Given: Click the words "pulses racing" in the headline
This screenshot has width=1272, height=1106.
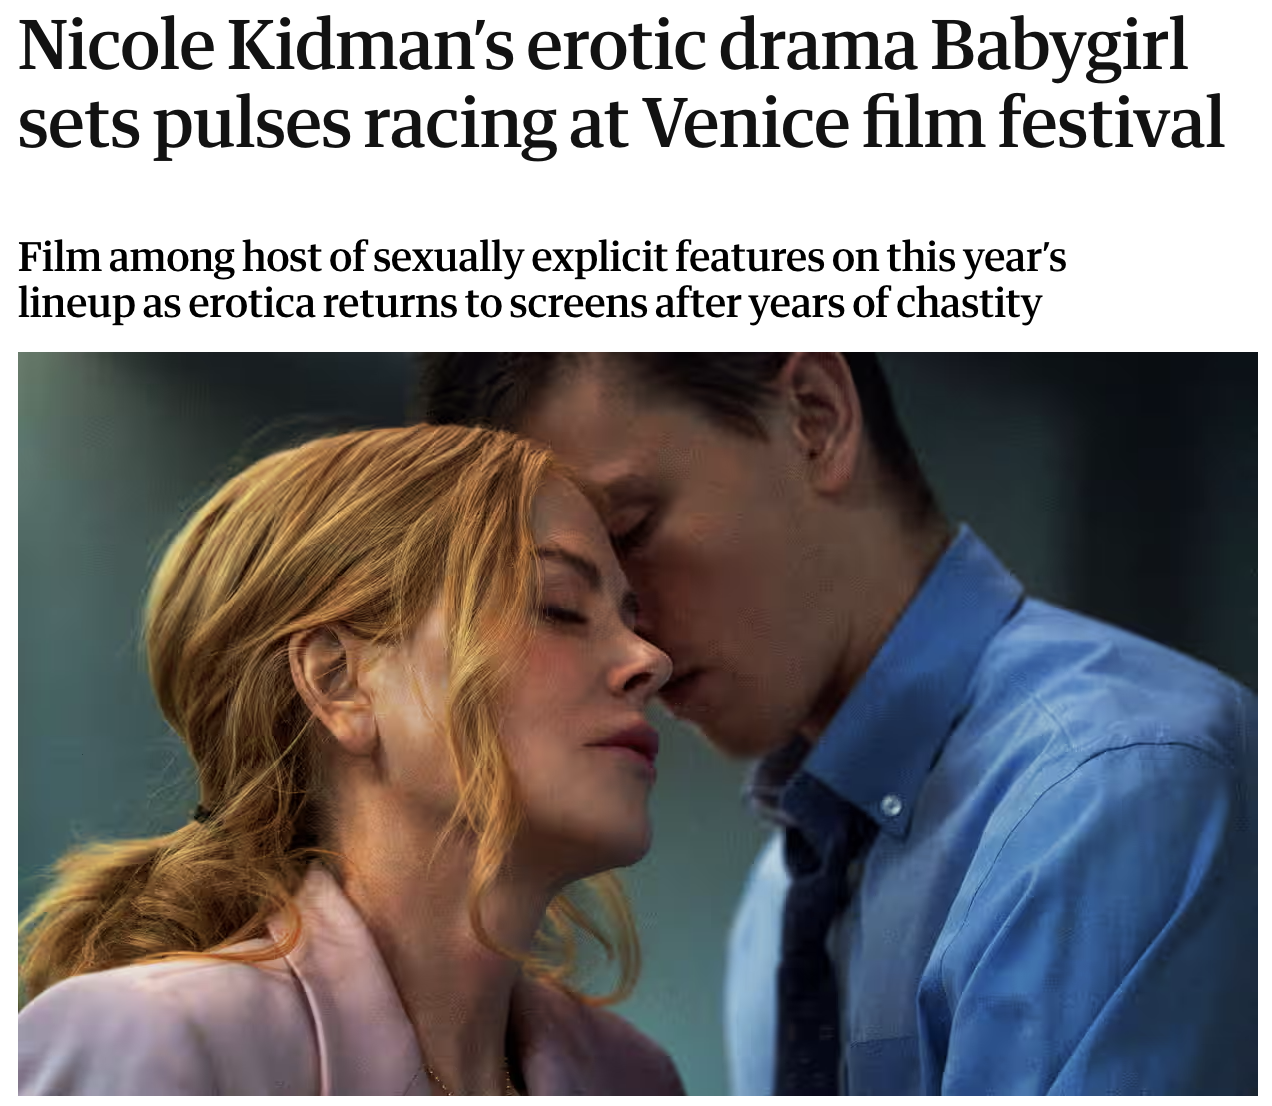Looking at the screenshot, I should pos(357,125).
